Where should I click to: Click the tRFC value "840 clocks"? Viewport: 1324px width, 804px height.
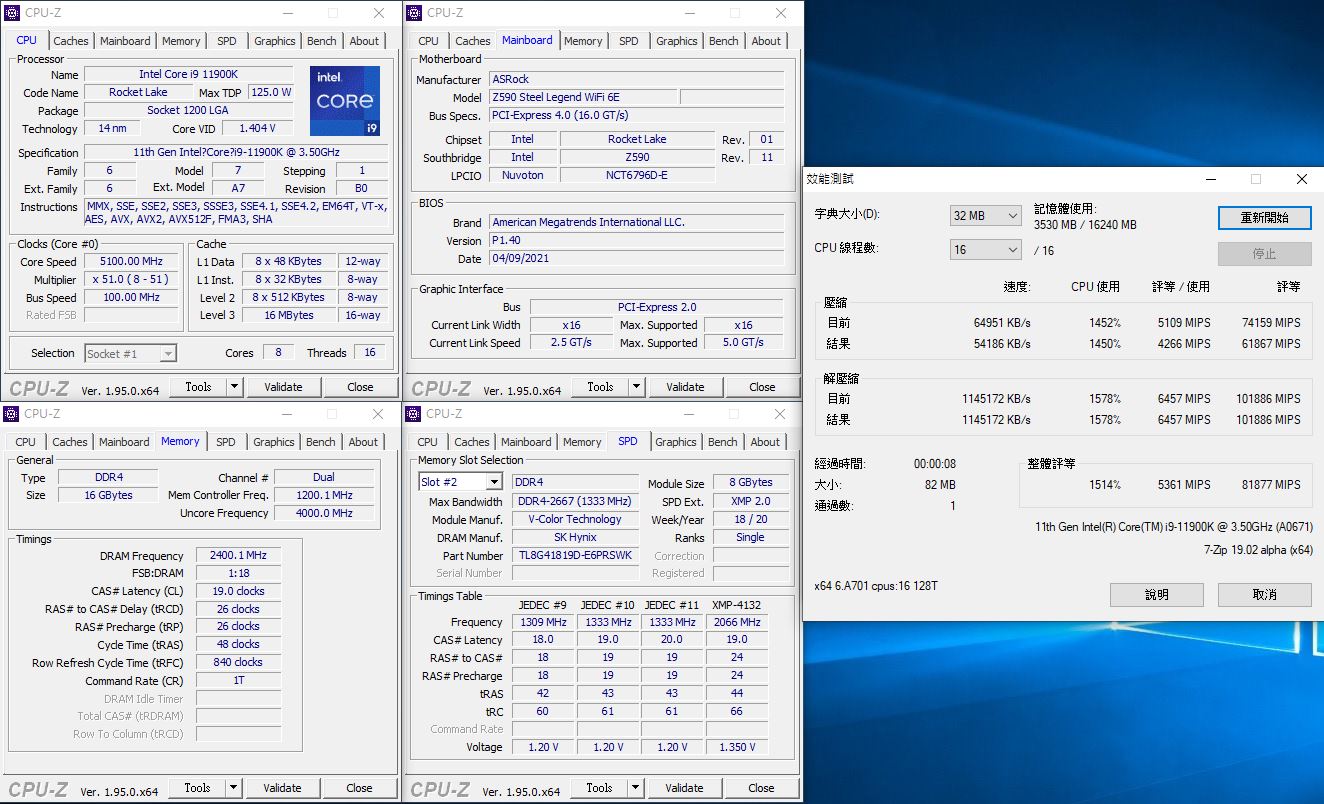238,663
